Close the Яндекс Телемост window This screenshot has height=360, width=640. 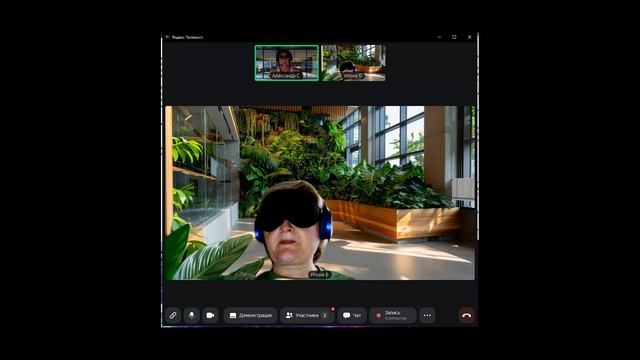pyautogui.click(x=469, y=37)
